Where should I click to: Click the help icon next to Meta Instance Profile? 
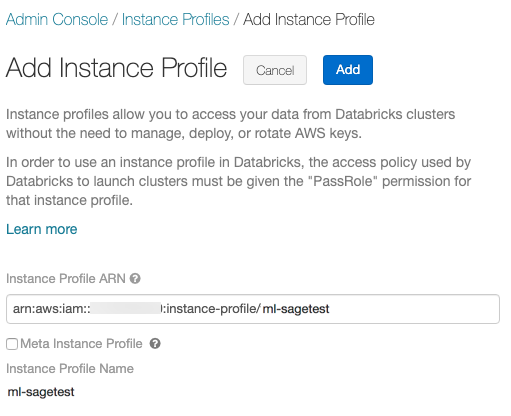pos(155,343)
